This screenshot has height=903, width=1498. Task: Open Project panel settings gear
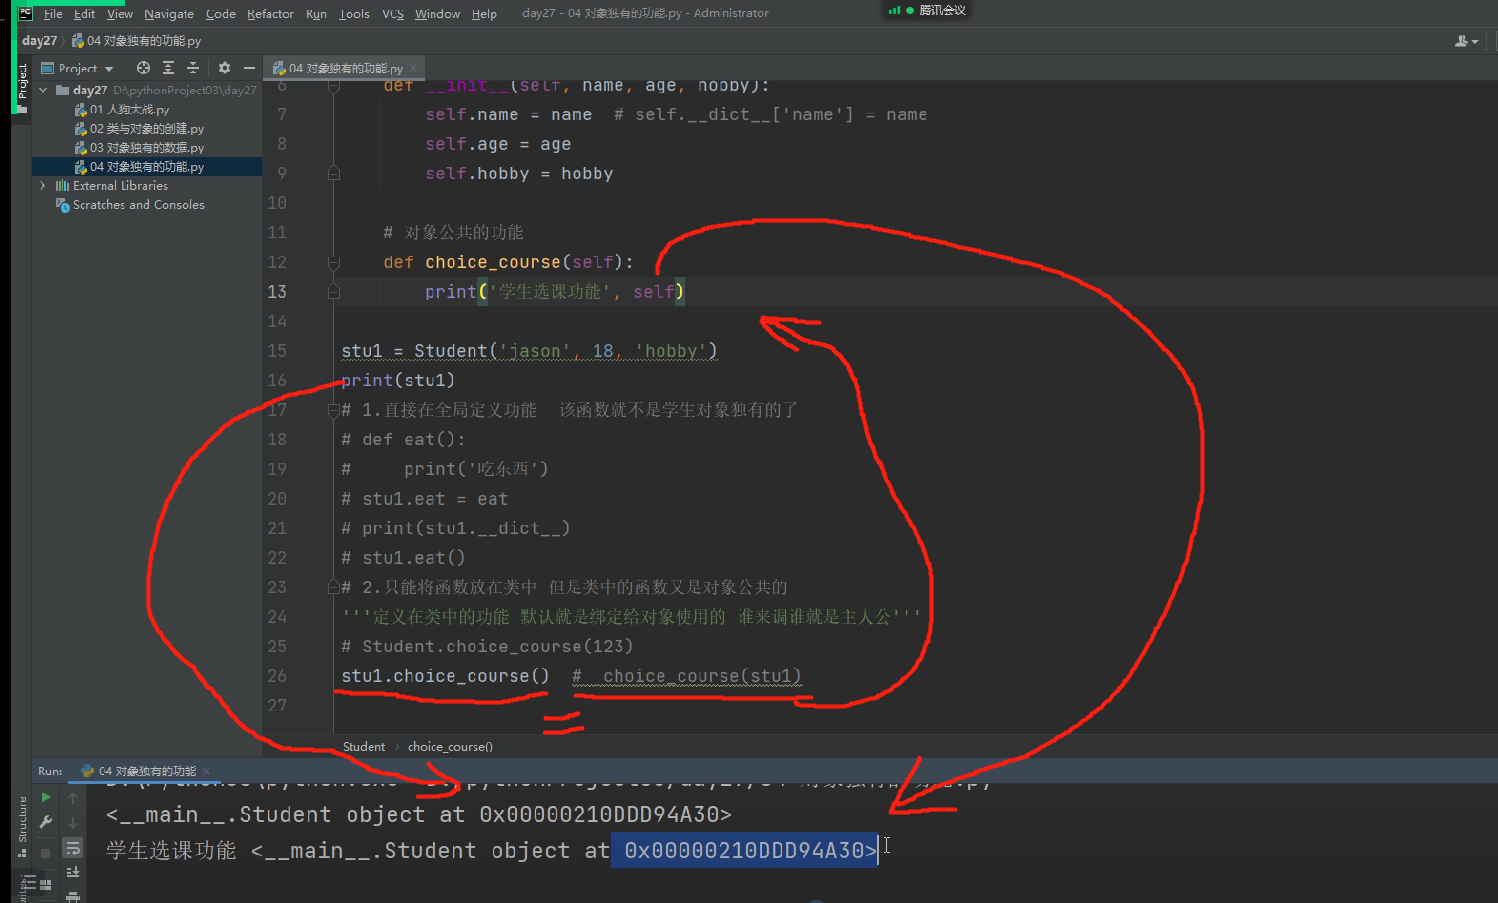(224, 68)
